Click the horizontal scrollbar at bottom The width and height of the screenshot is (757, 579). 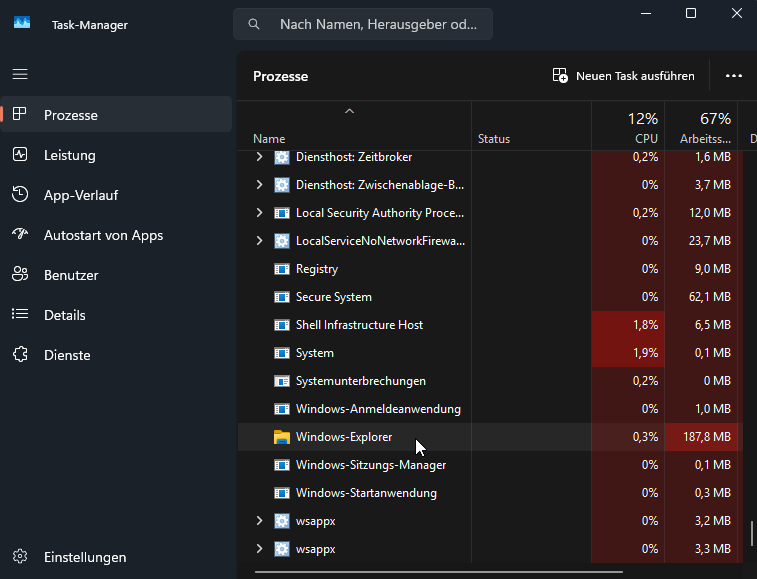[x=438, y=572]
